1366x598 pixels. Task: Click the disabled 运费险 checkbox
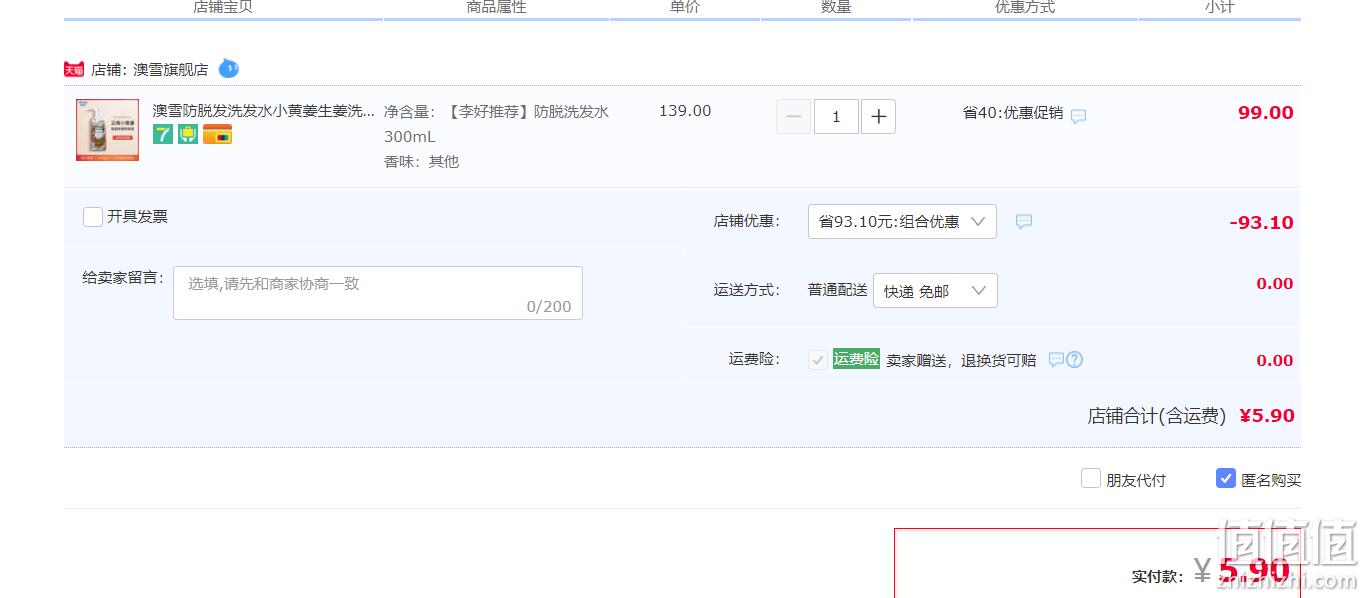[x=818, y=360]
